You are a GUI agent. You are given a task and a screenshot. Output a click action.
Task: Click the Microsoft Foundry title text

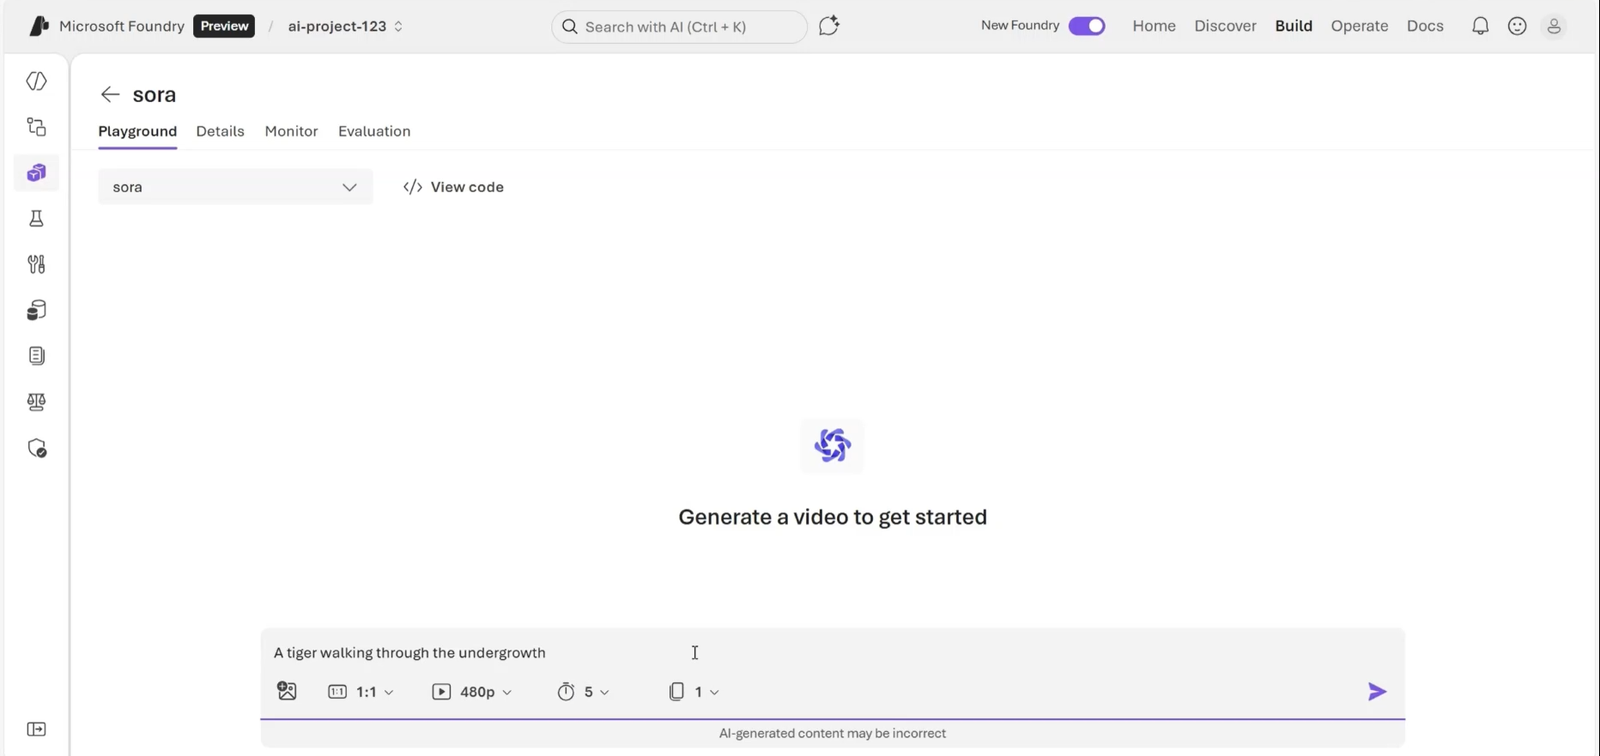[122, 26]
